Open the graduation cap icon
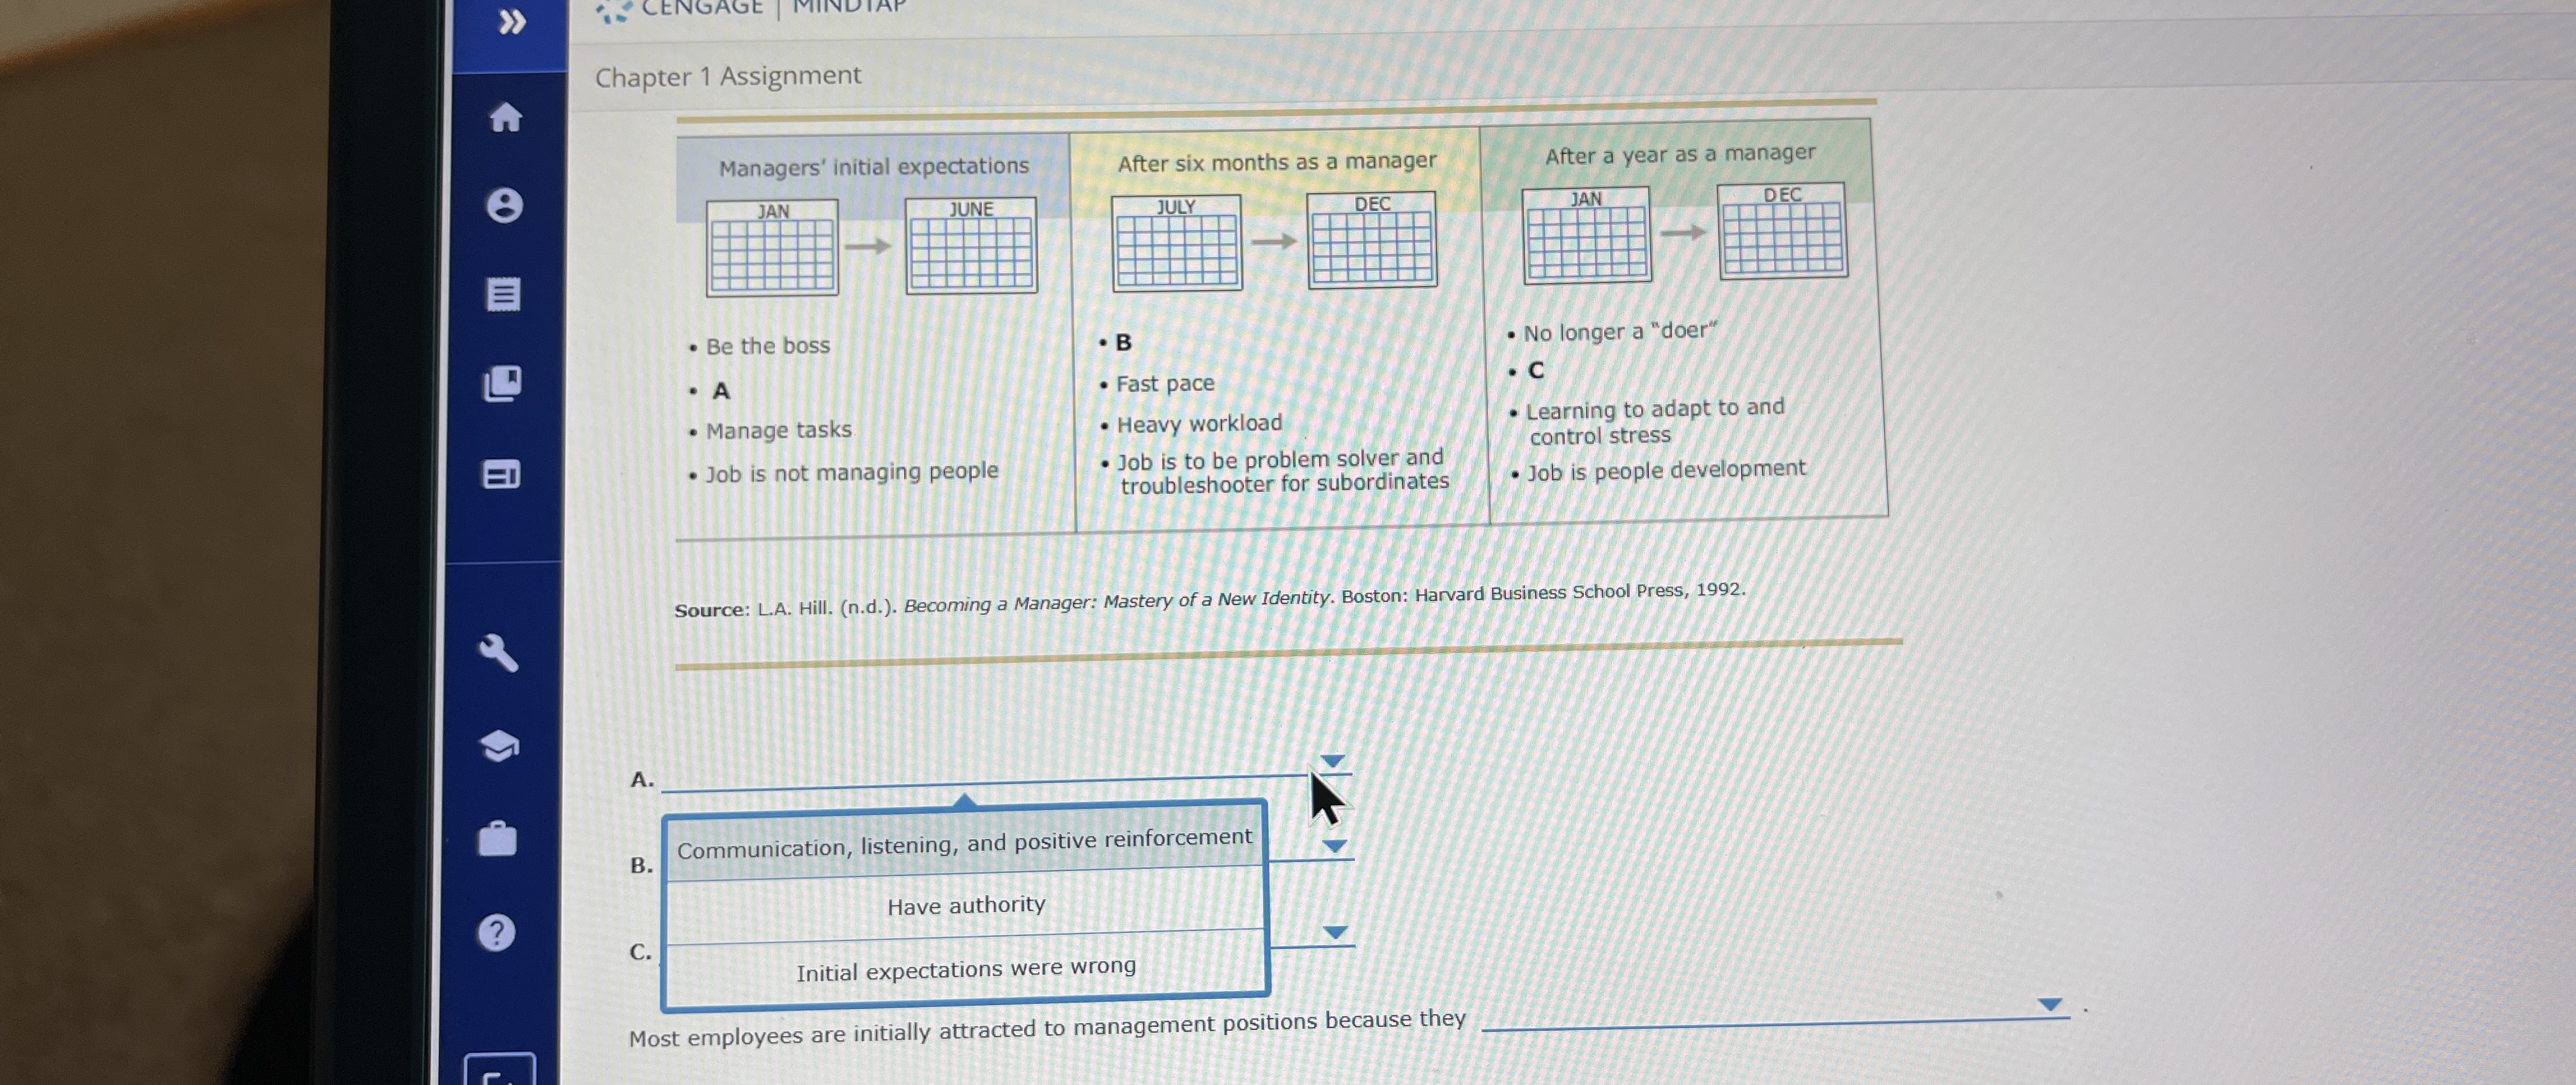The width and height of the screenshot is (2576, 1085). pos(499,745)
